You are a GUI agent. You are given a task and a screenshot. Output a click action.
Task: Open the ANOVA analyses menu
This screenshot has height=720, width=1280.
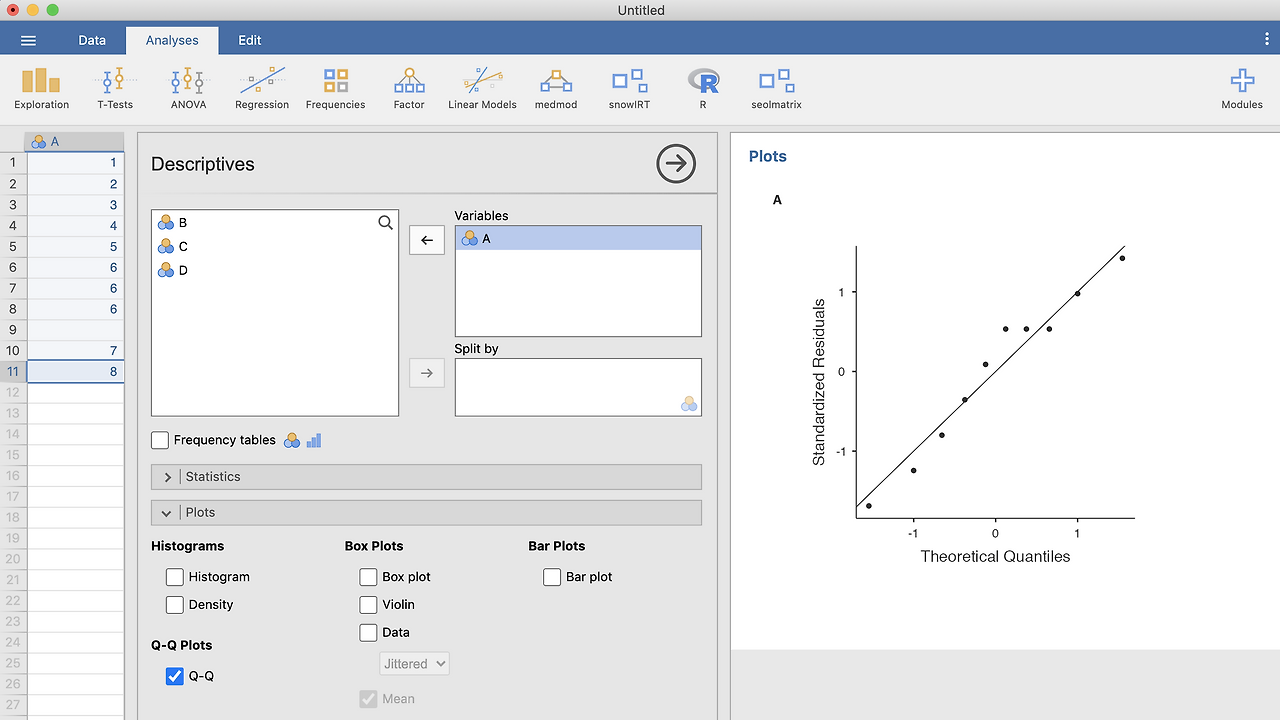pyautogui.click(x=188, y=88)
